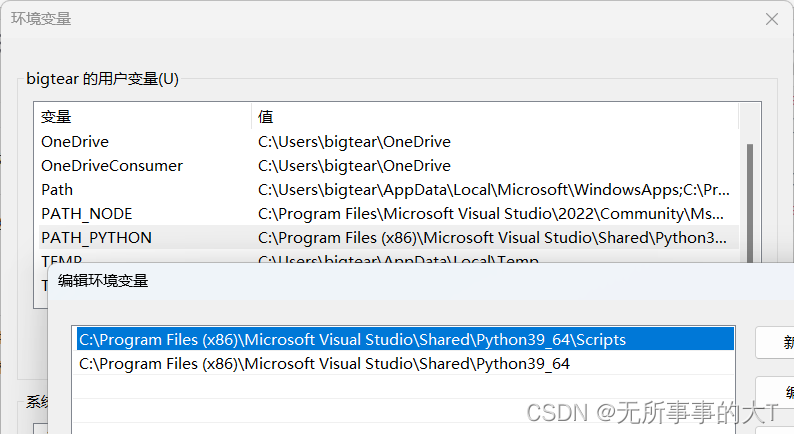Close the 环境变量 dialog window
Image resolution: width=794 pixels, height=434 pixels.
pos(772,19)
